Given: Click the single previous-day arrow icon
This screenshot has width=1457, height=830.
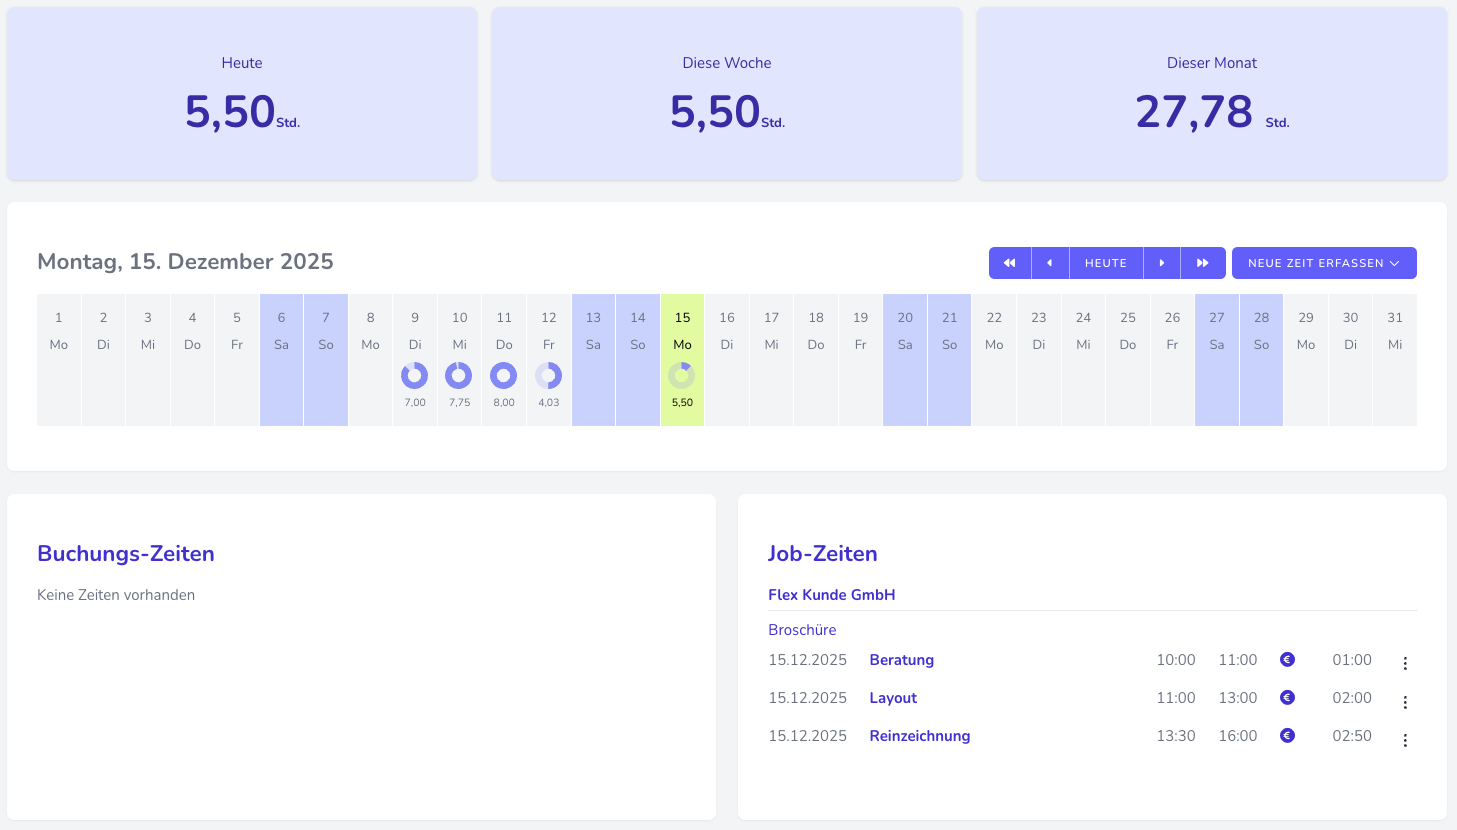Looking at the screenshot, I should click(x=1050, y=262).
